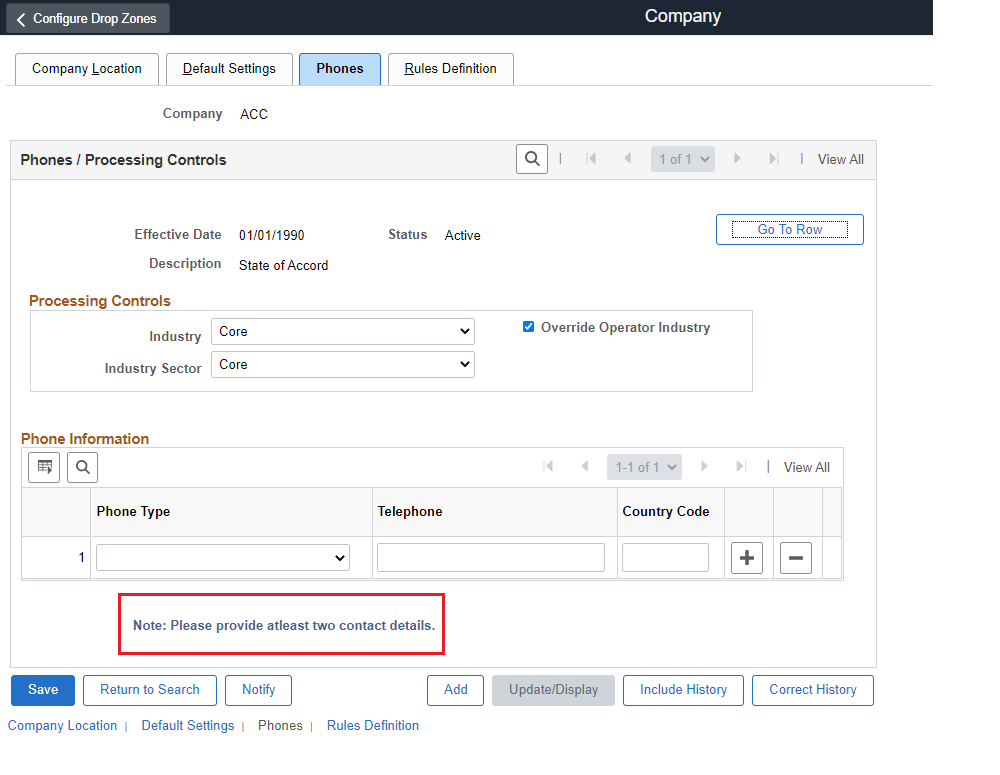Click the Include History button

(683, 690)
